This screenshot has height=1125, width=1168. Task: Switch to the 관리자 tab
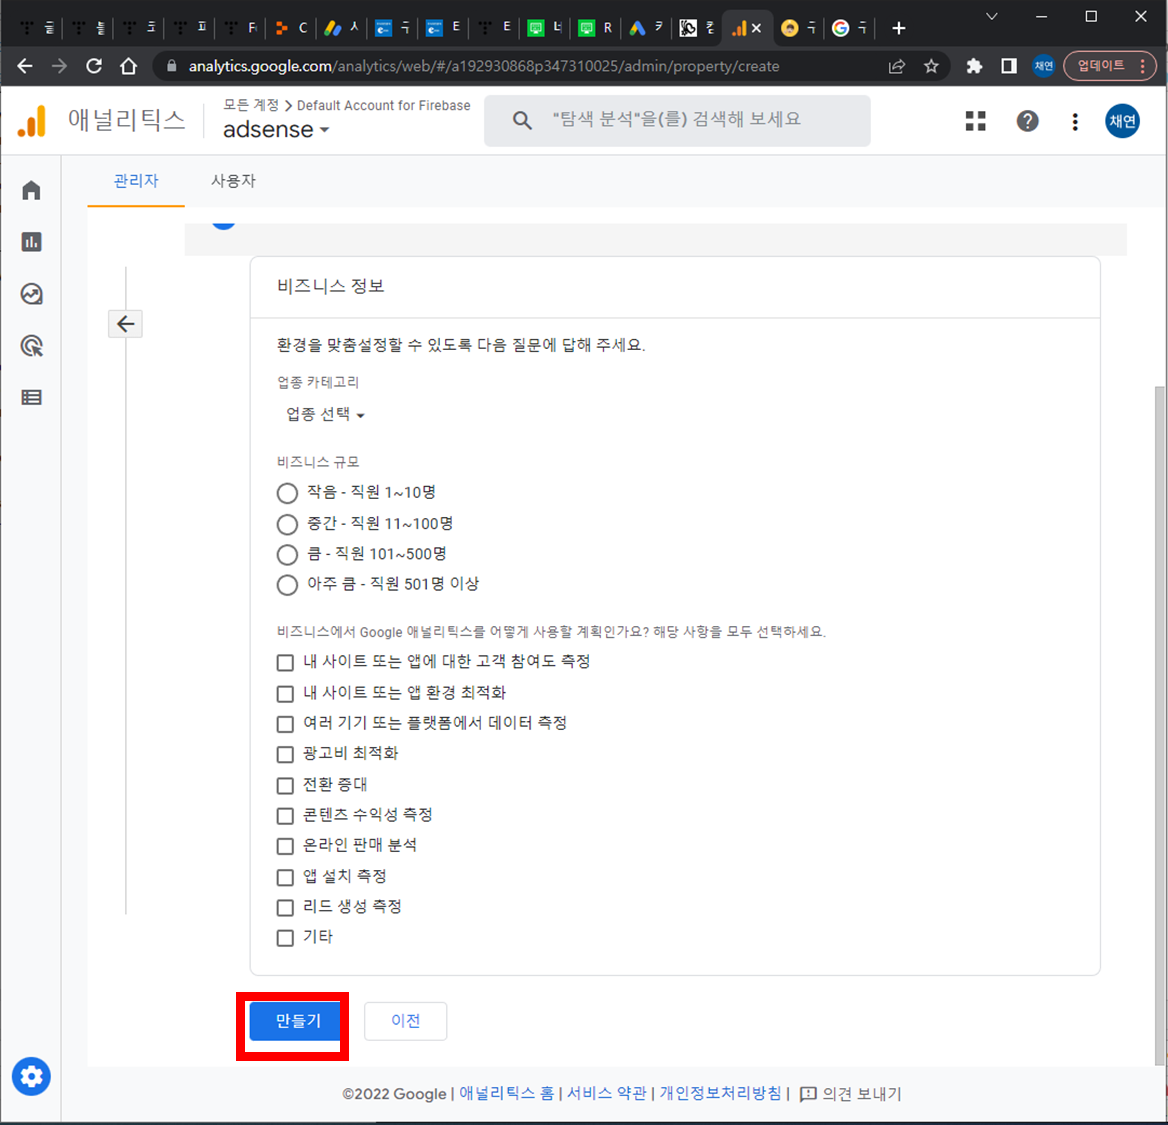point(136,181)
